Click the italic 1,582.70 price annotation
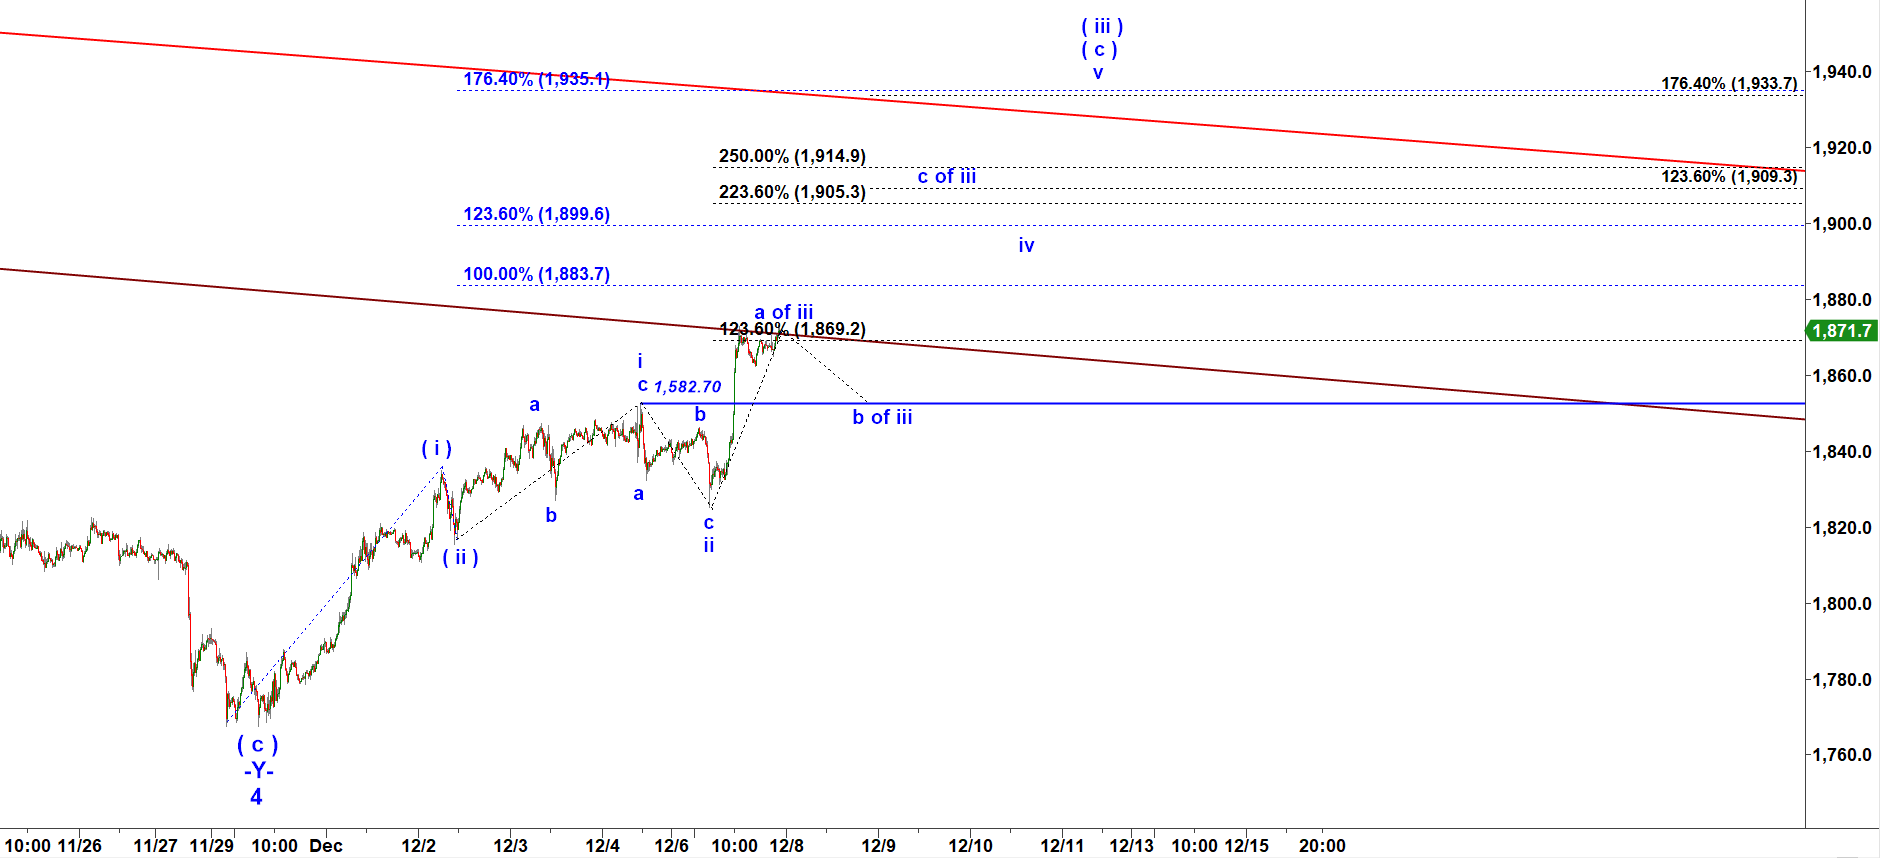This screenshot has height=858, width=1881. pos(687,387)
